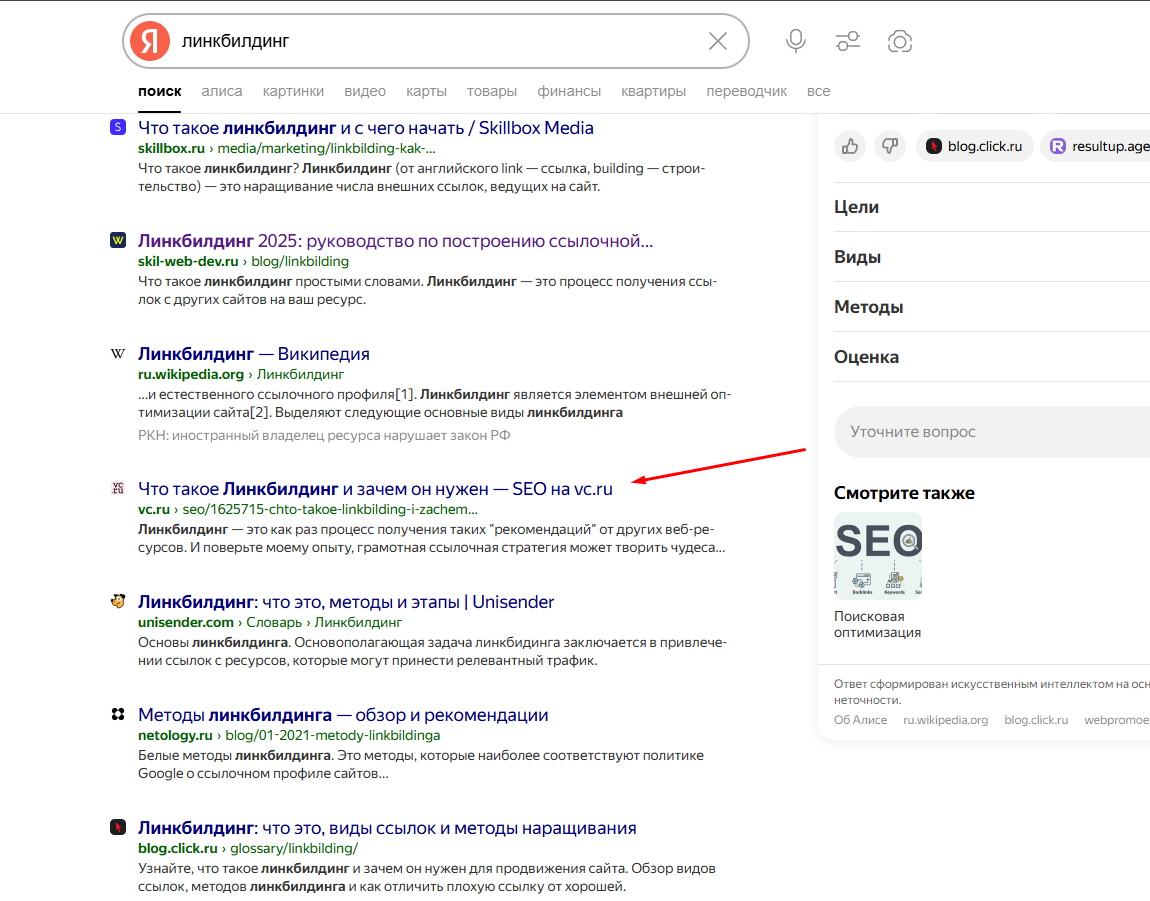Open blog.click.ru source chip

pos(974,146)
